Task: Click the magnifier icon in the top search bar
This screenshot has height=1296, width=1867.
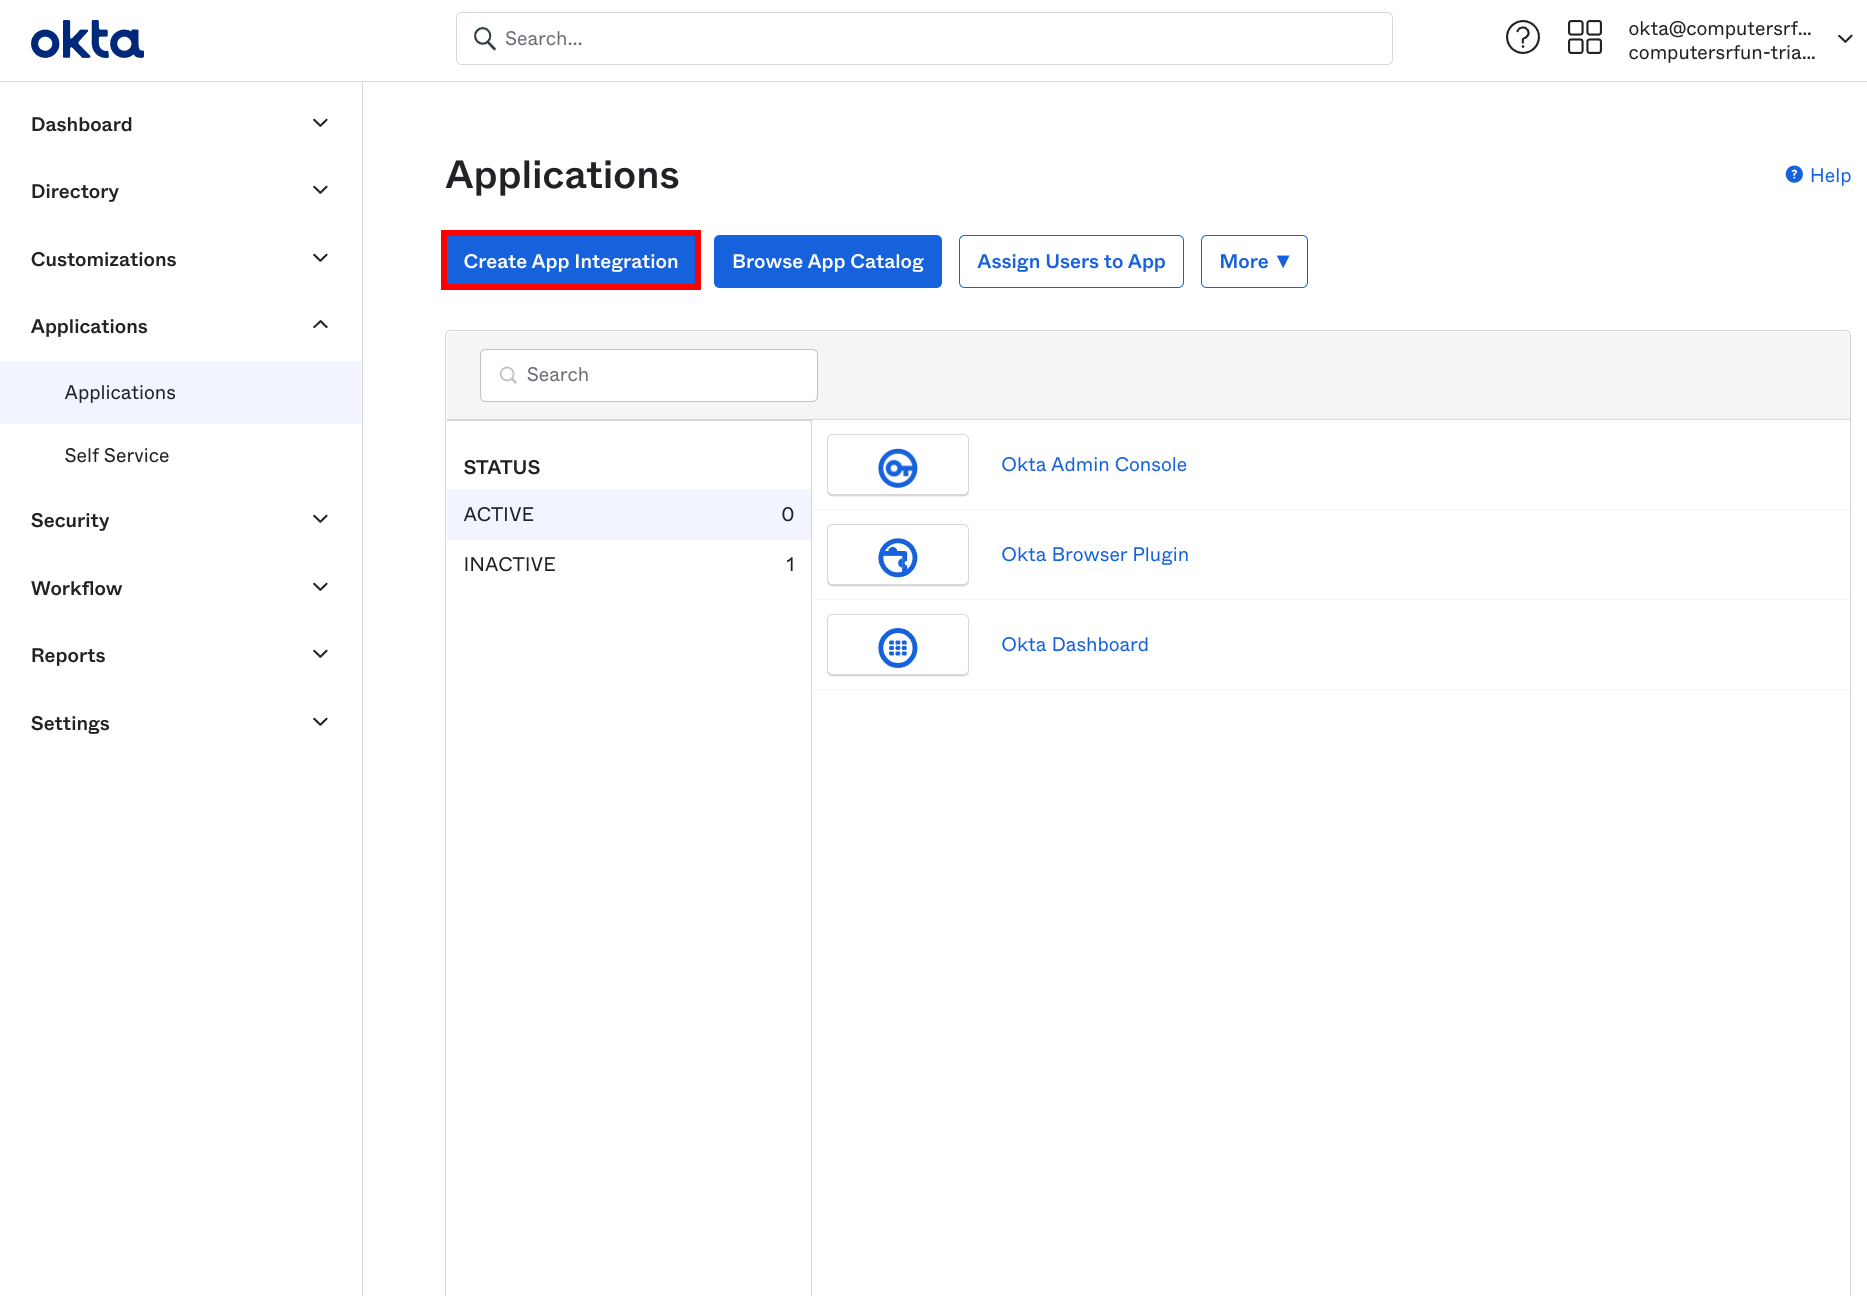Action: pyautogui.click(x=485, y=38)
